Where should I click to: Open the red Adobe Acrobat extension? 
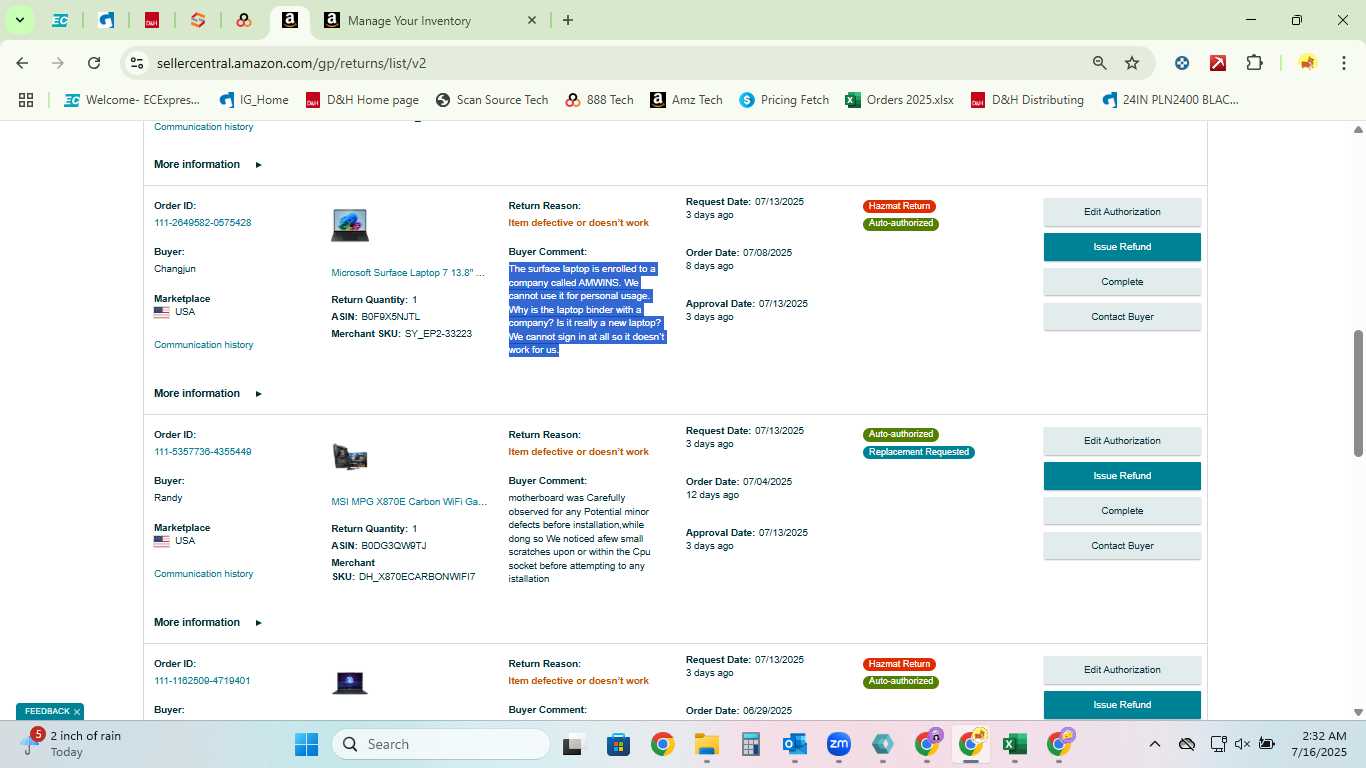[1218, 63]
